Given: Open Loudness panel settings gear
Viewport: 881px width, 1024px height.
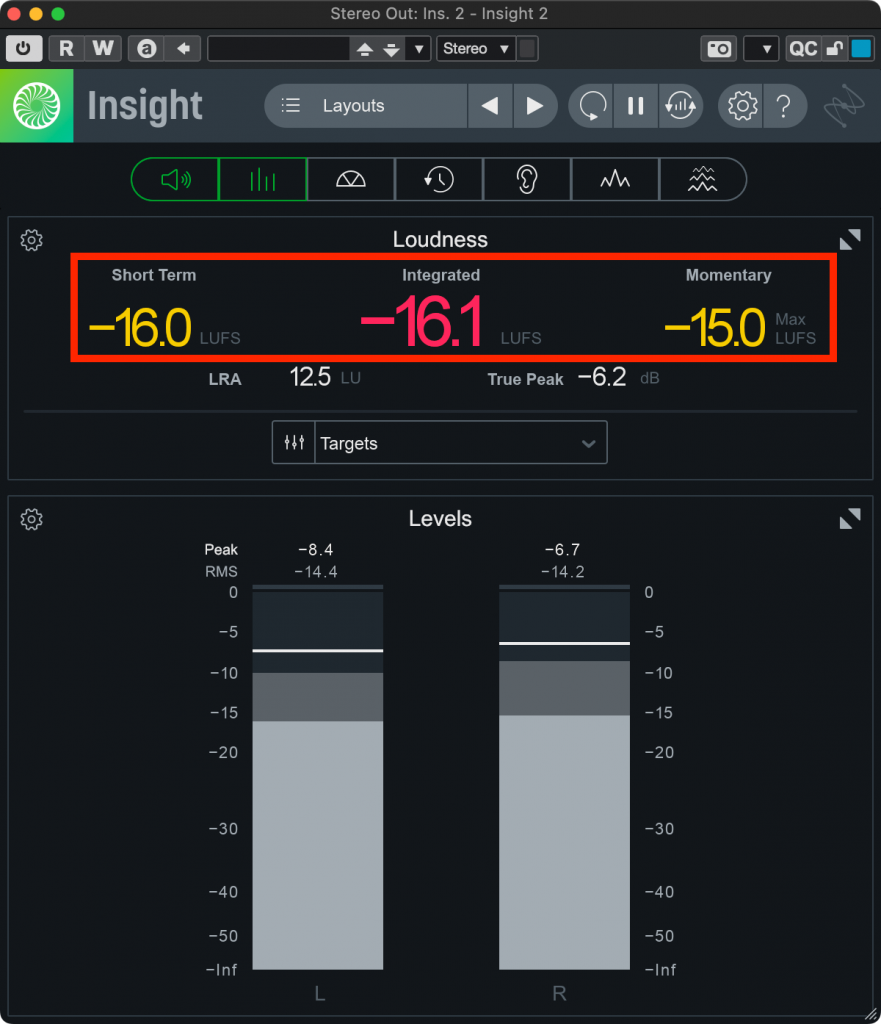Looking at the screenshot, I should (x=32, y=240).
